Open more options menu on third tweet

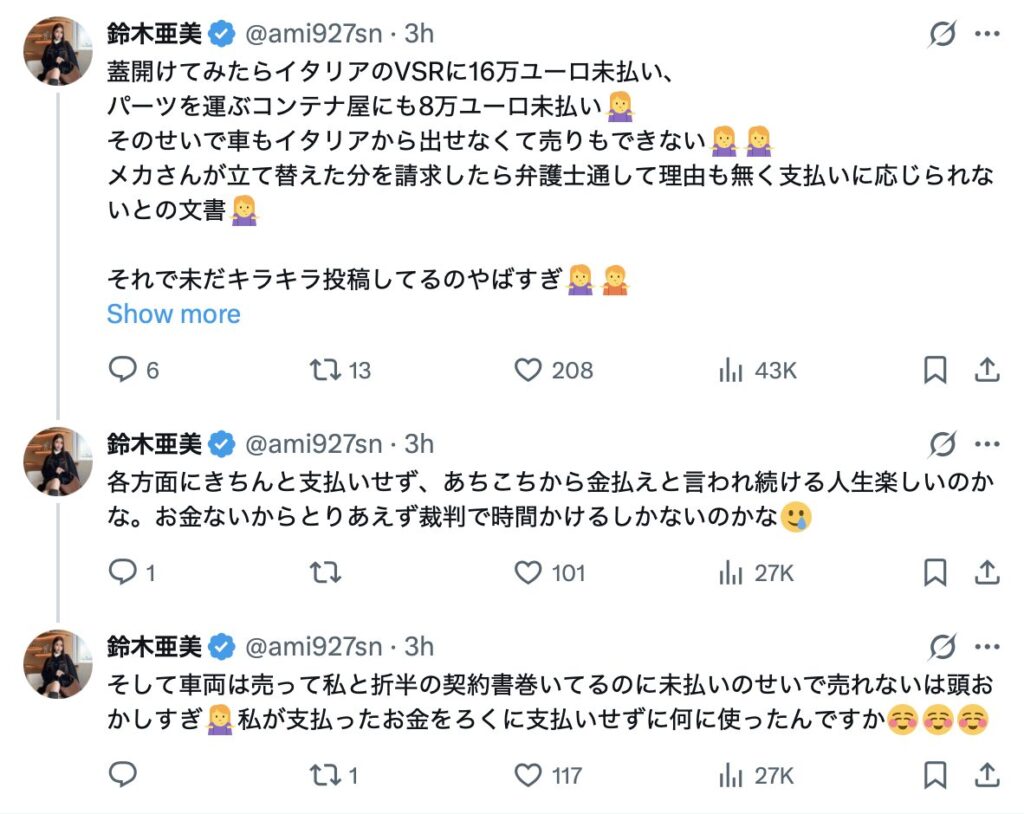point(988,646)
